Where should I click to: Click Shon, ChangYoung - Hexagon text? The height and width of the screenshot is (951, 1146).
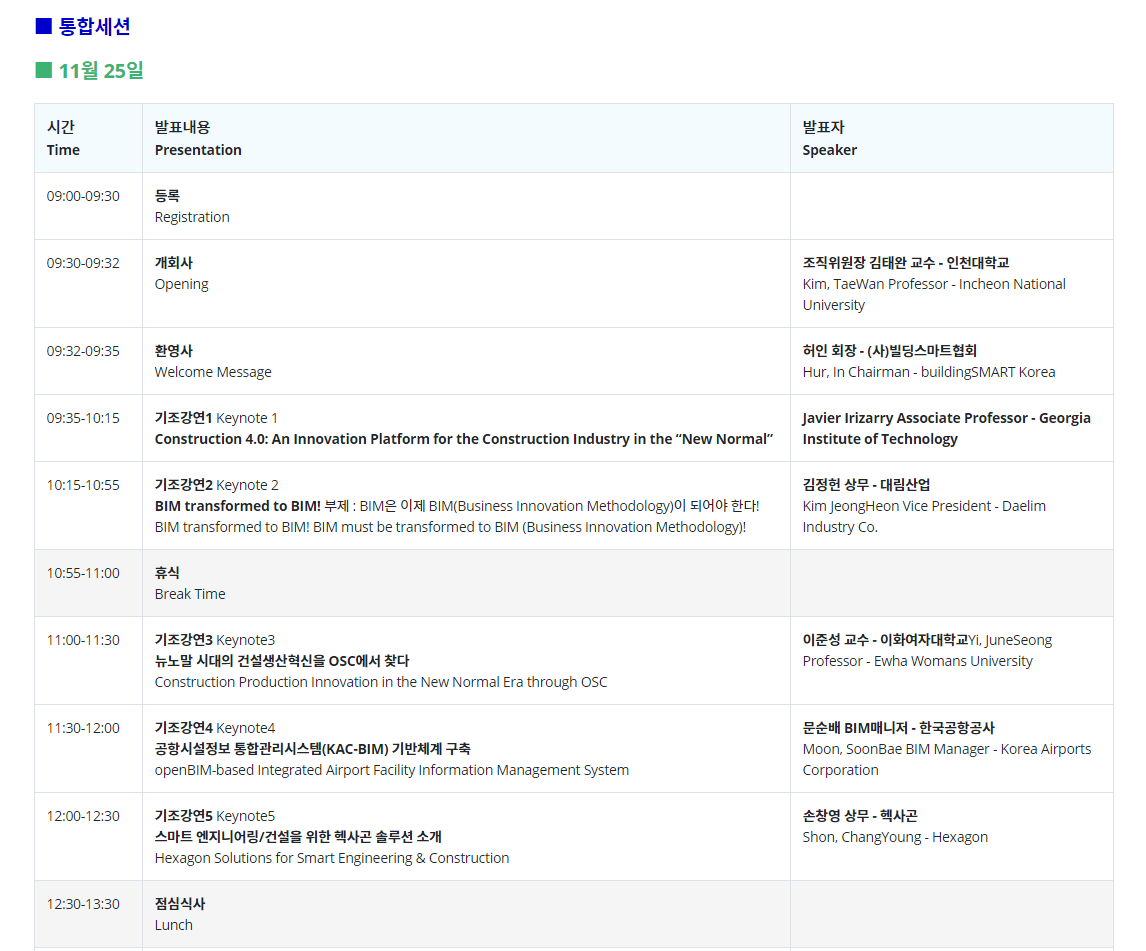pos(895,837)
